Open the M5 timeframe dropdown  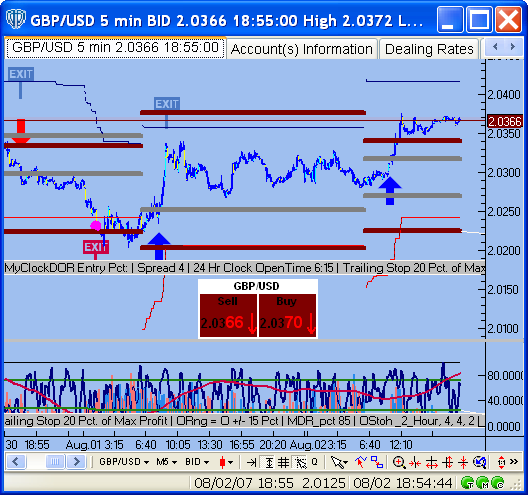(x=166, y=462)
